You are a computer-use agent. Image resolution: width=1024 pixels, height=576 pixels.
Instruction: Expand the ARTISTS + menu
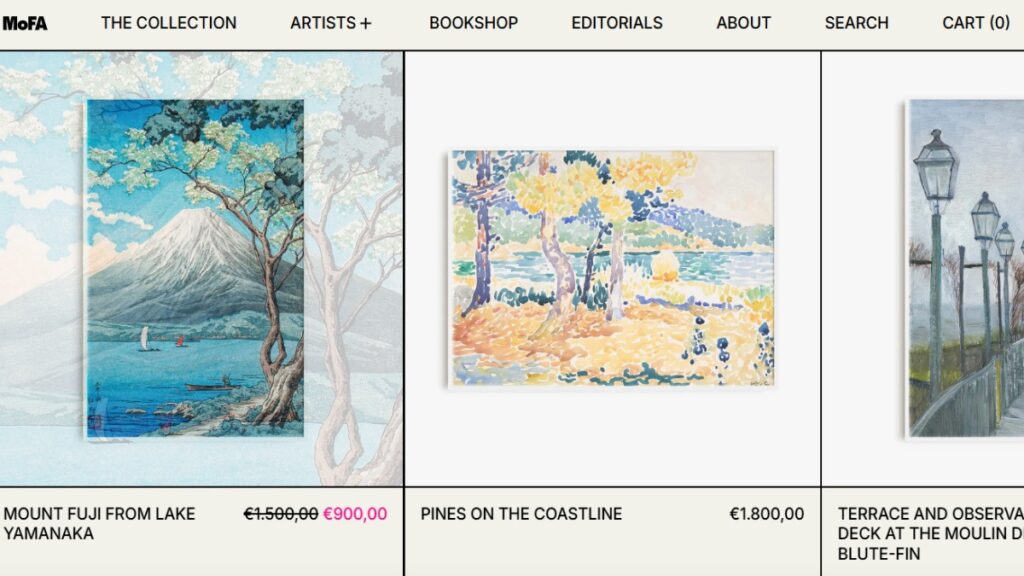(330, 23)
